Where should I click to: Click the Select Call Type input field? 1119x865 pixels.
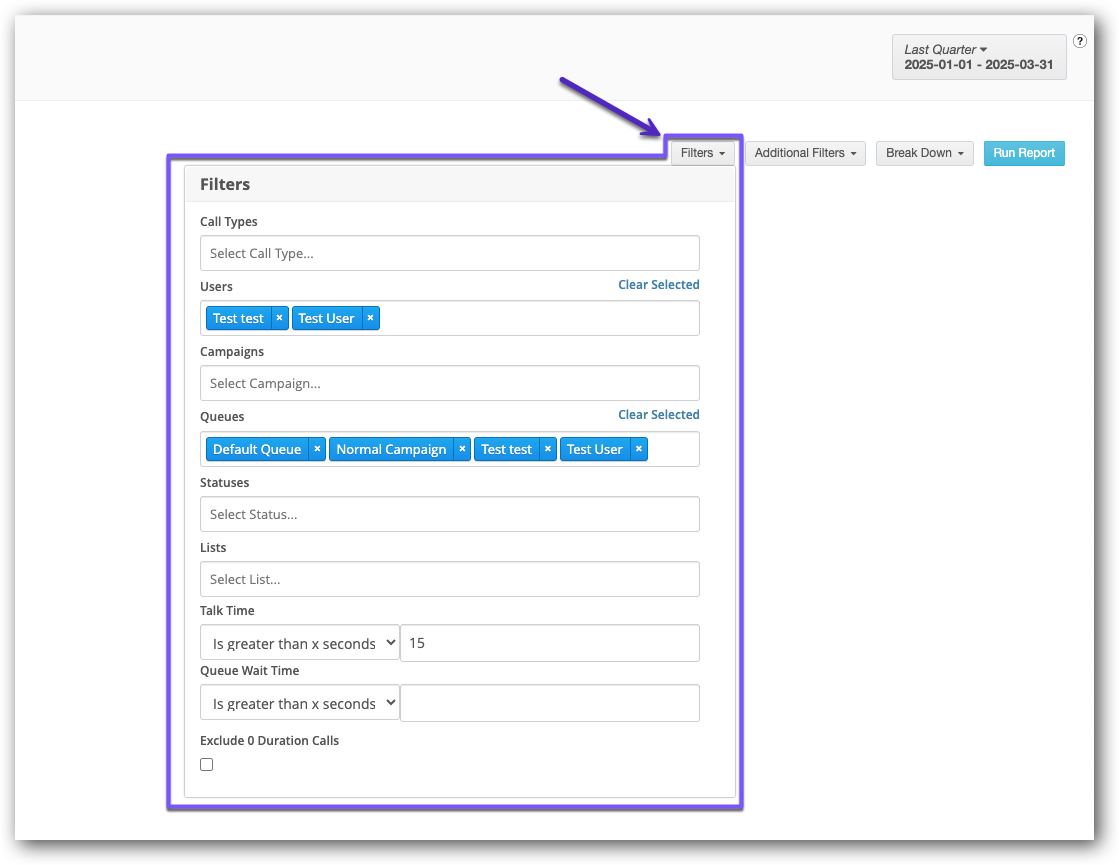pos(449,253)
